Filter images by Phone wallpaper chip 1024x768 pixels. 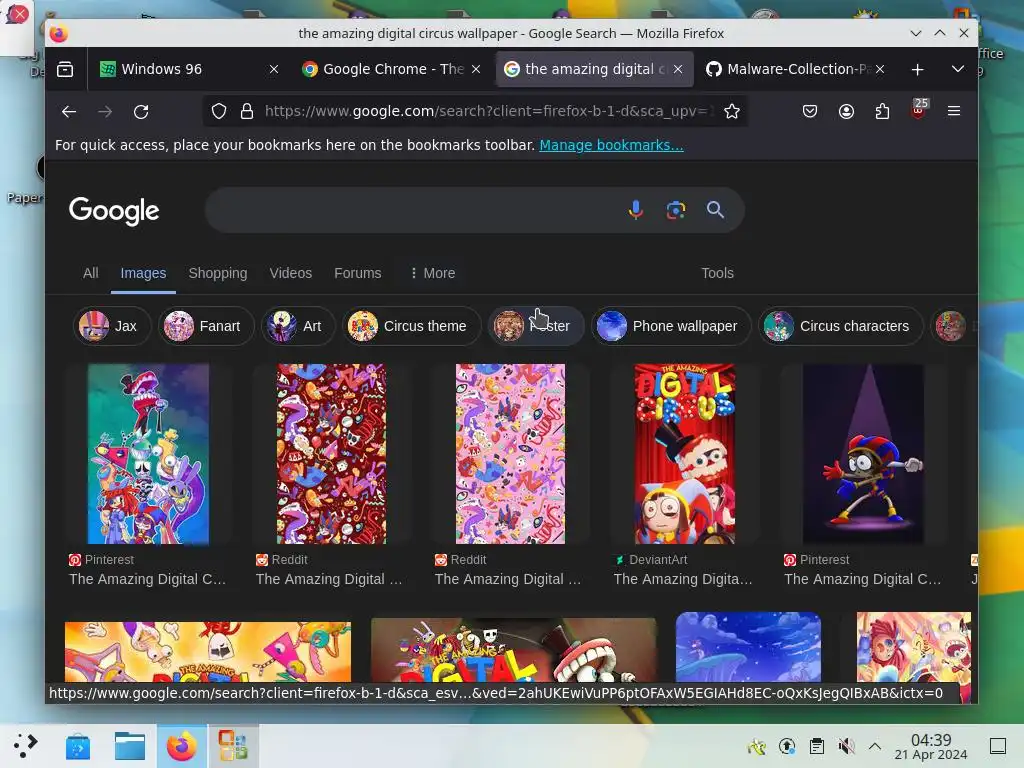click(x=671, y=326)
